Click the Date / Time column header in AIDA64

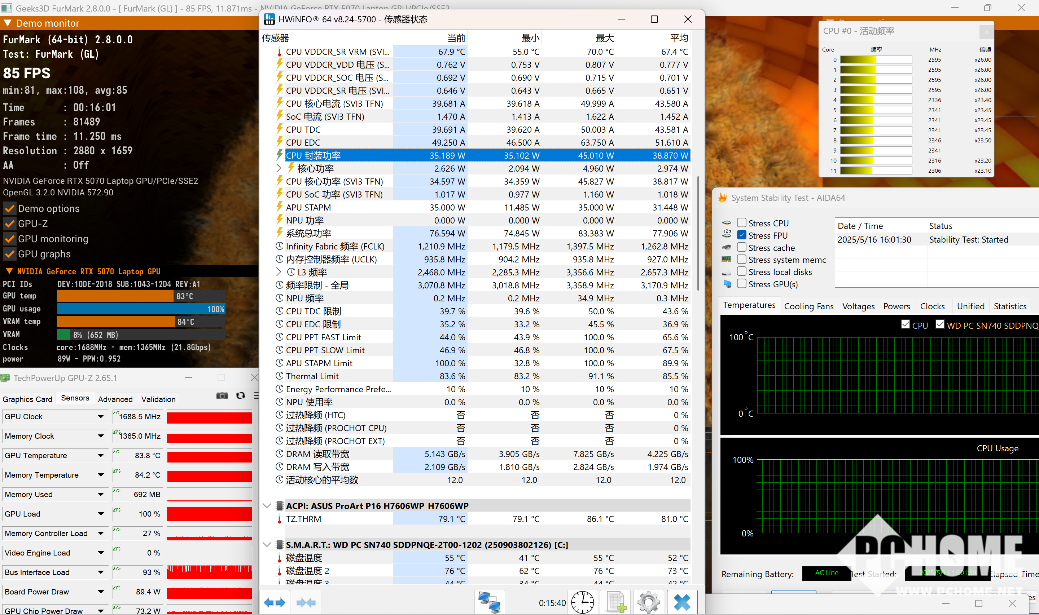tap(860, 226)
